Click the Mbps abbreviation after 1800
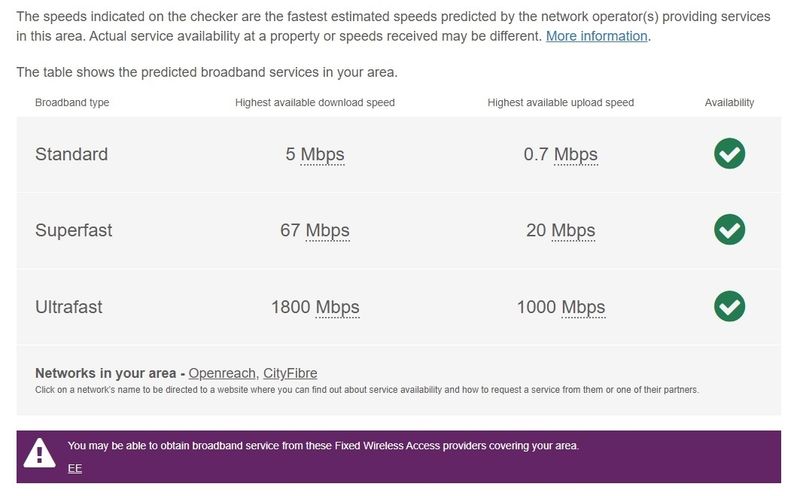This screenshot has height=496, width=800. click(x=337, y=307)
